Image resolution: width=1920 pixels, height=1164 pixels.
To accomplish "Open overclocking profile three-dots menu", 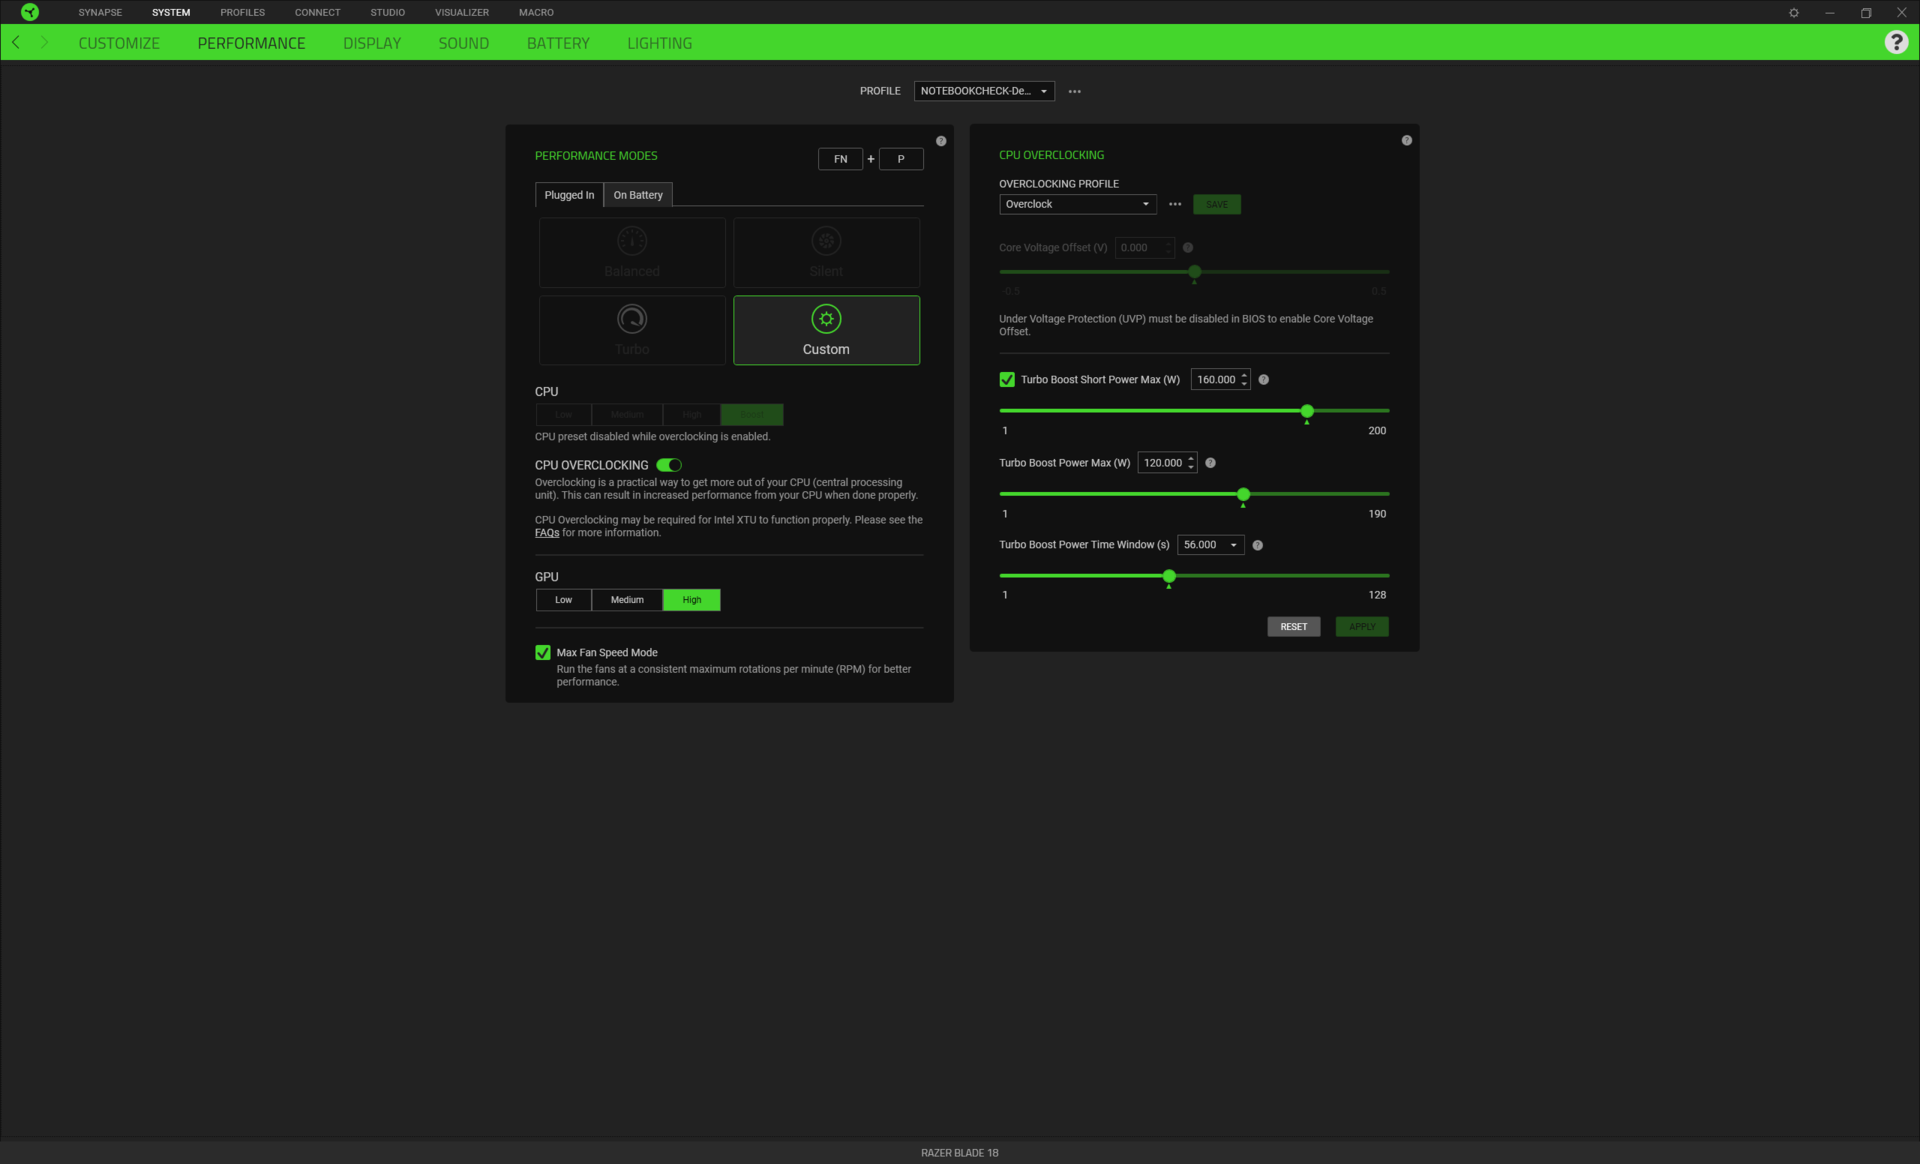I will [1175, 204].
